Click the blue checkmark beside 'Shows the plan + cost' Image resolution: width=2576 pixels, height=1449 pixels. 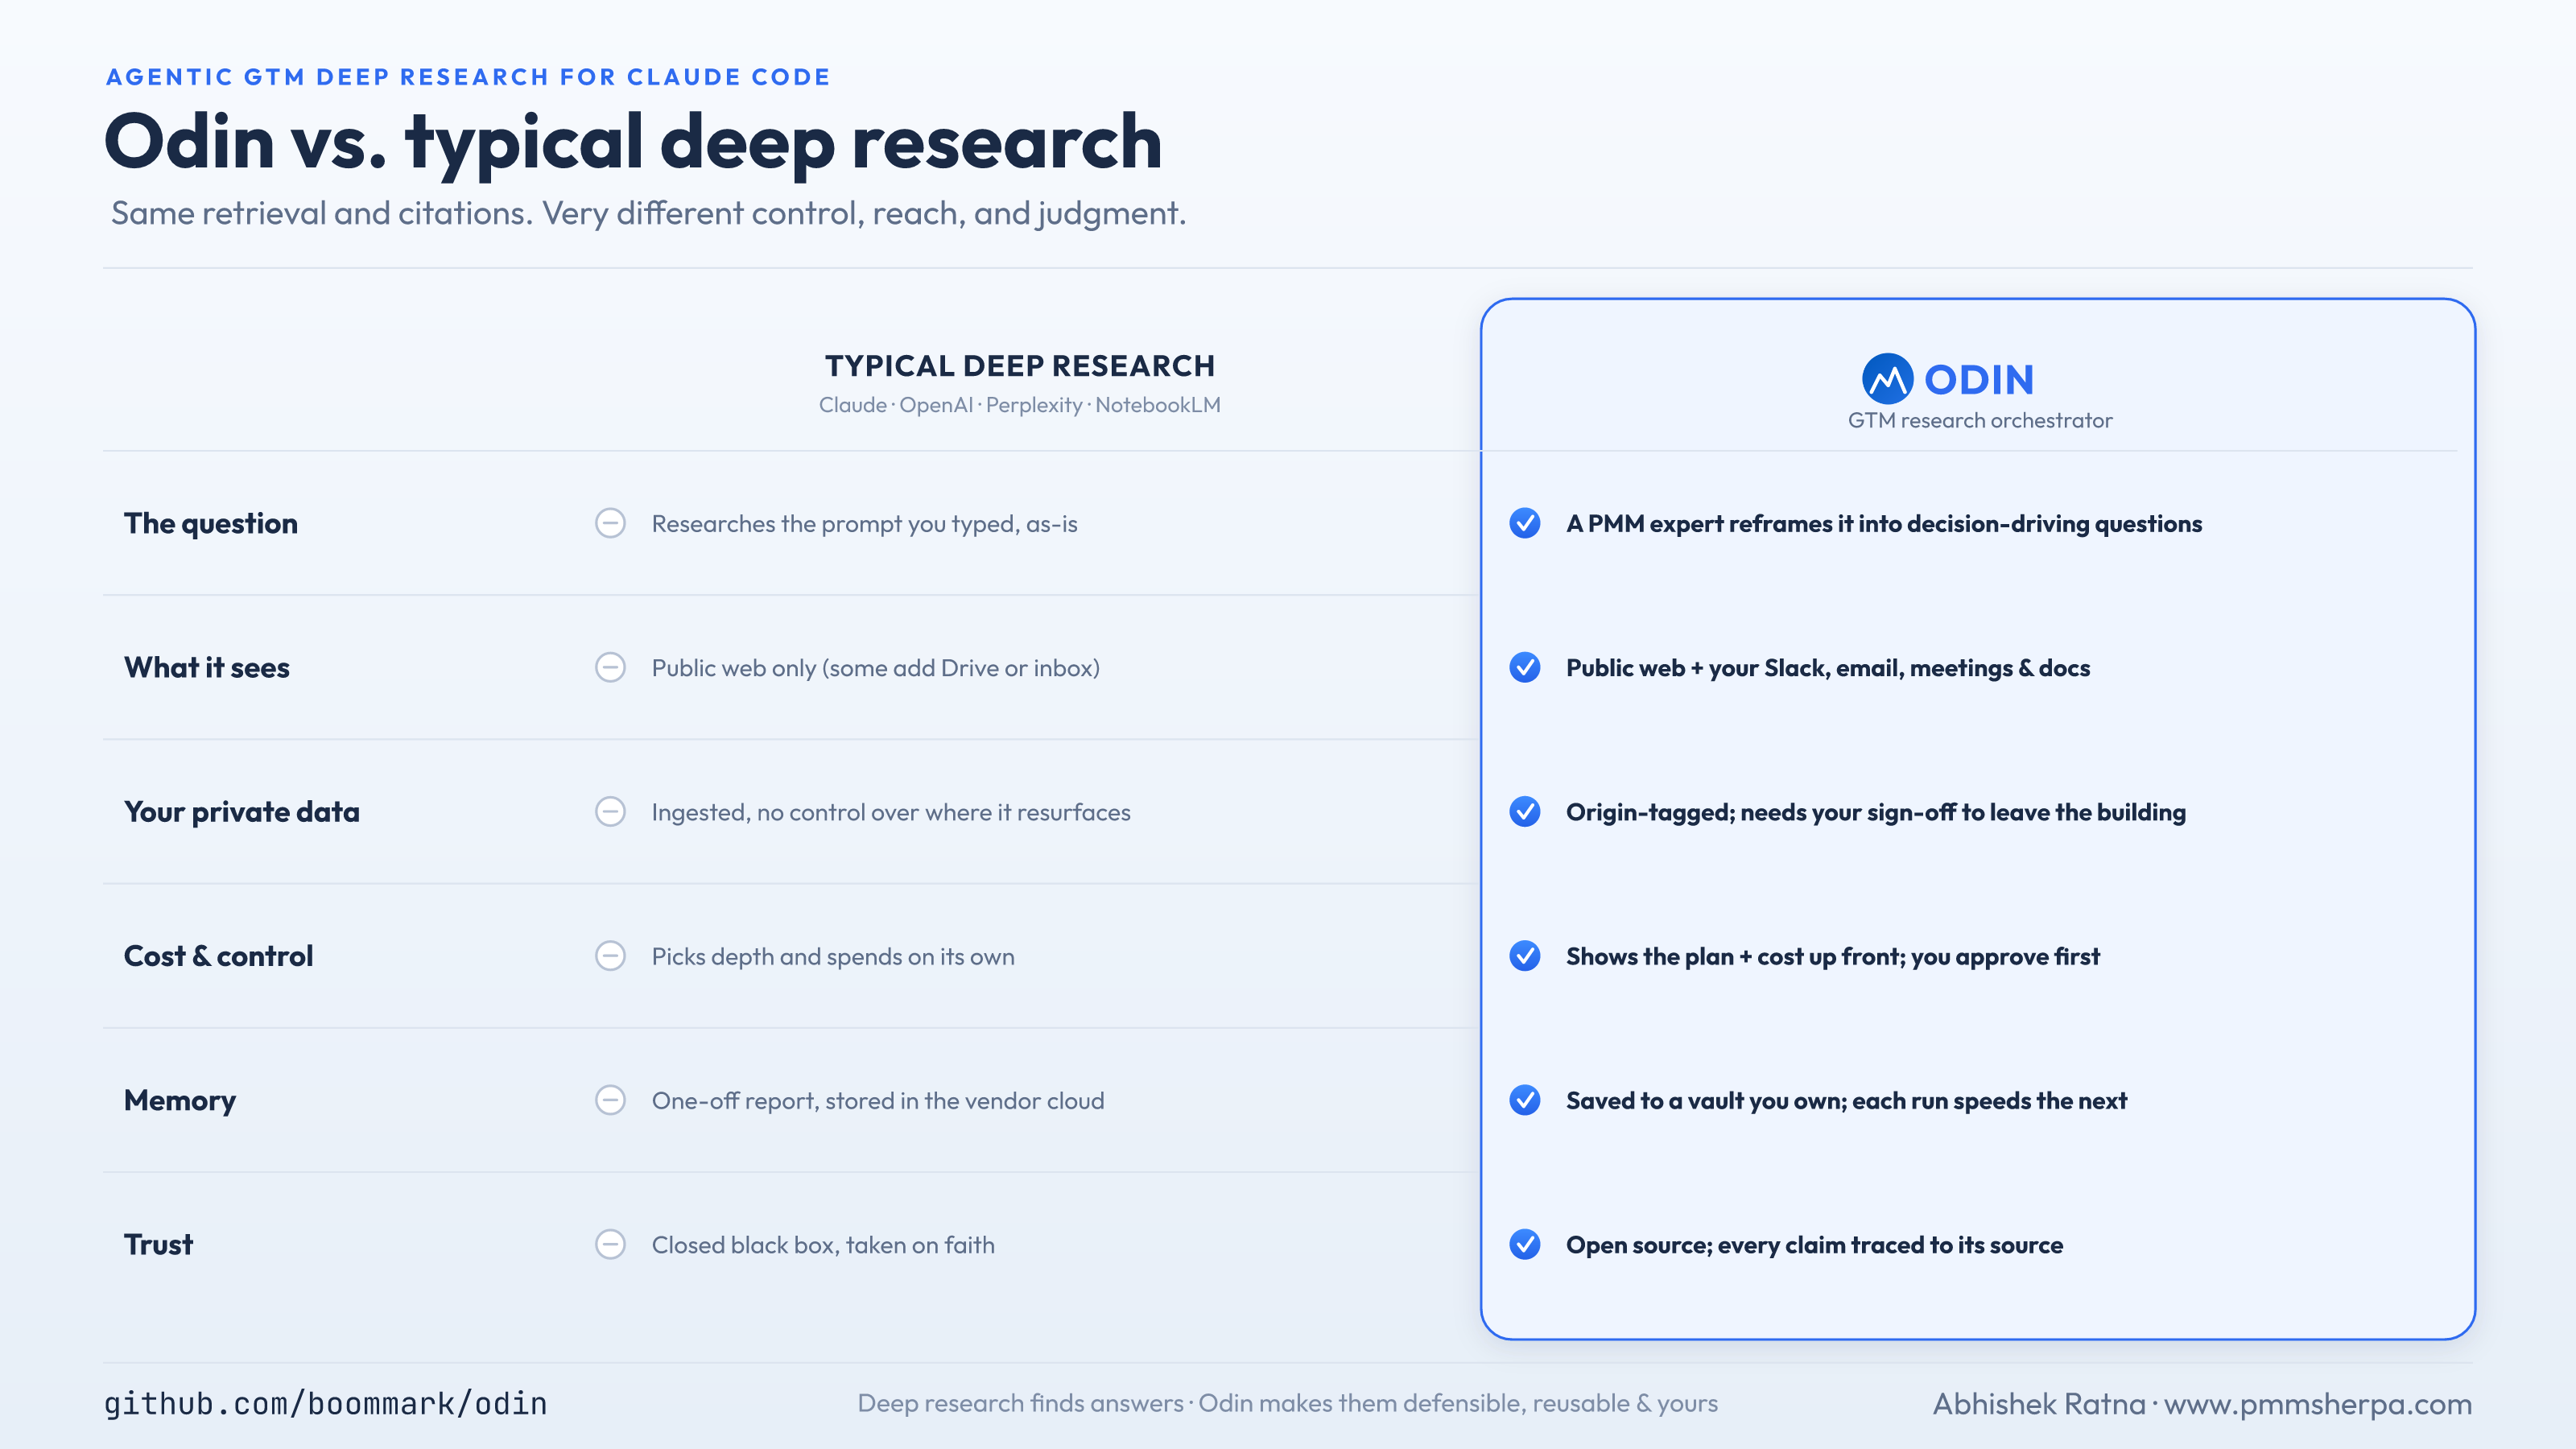coord(1525,956)
